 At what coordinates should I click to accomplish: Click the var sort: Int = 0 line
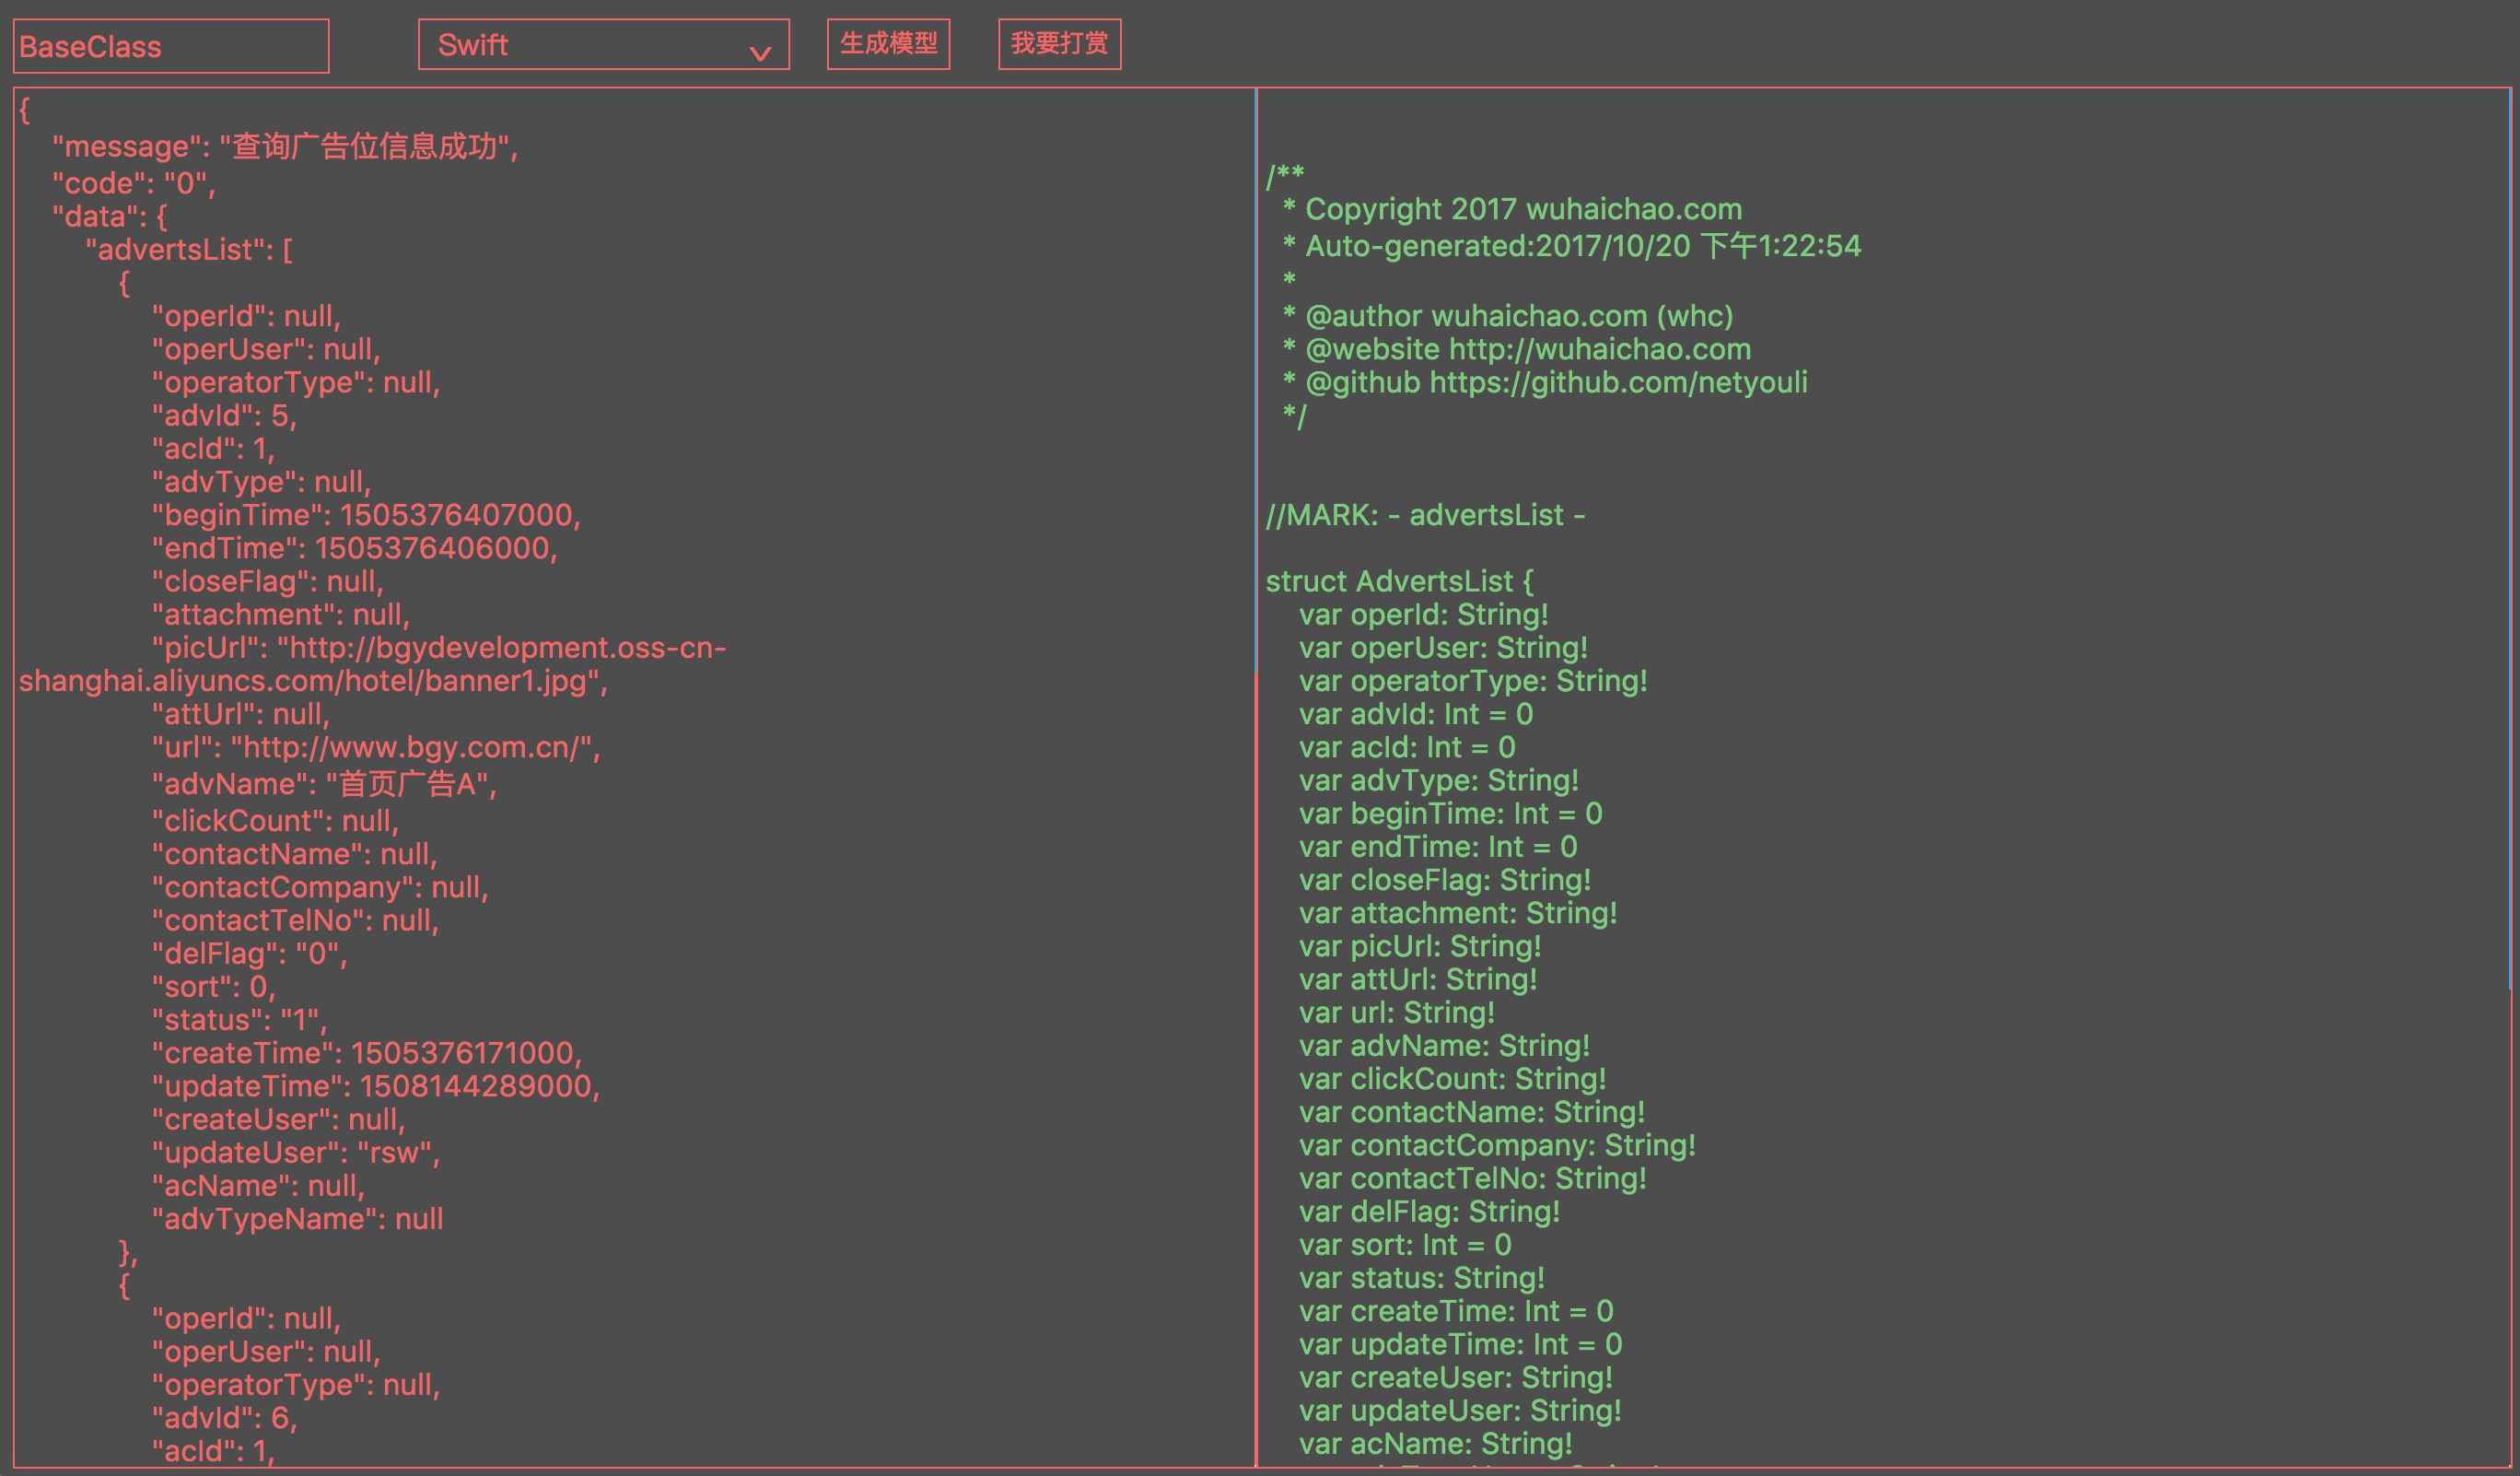click(x=1405, y=1245)
